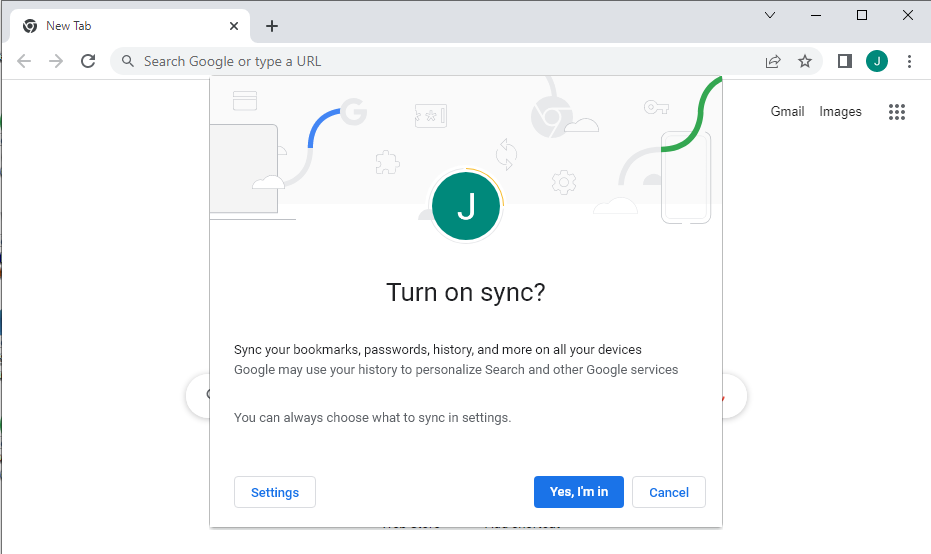Screen dimensions: 931x554
Task: Expand the tab search chevron
Action: [770, 15]
